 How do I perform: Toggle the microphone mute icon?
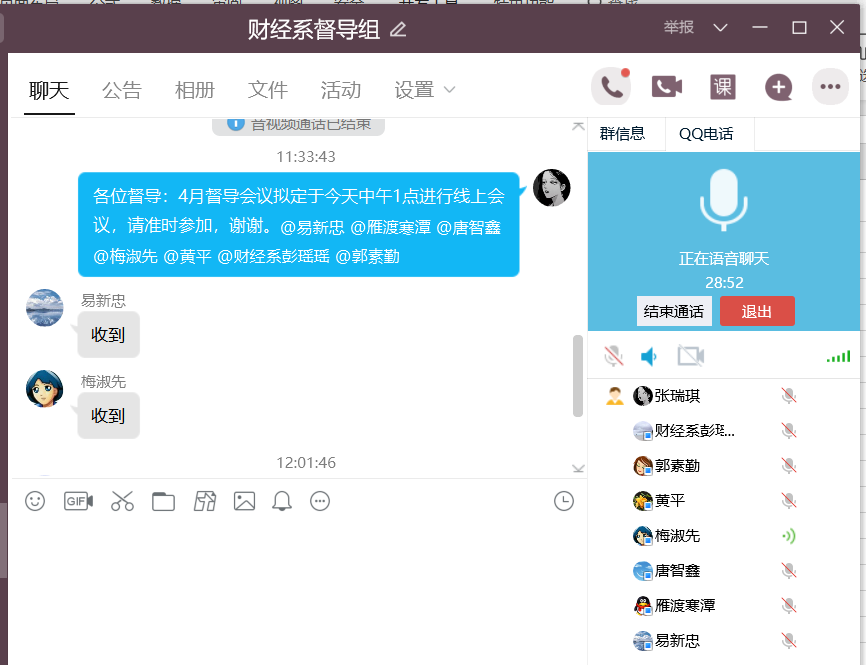click(x=613, y=356)
